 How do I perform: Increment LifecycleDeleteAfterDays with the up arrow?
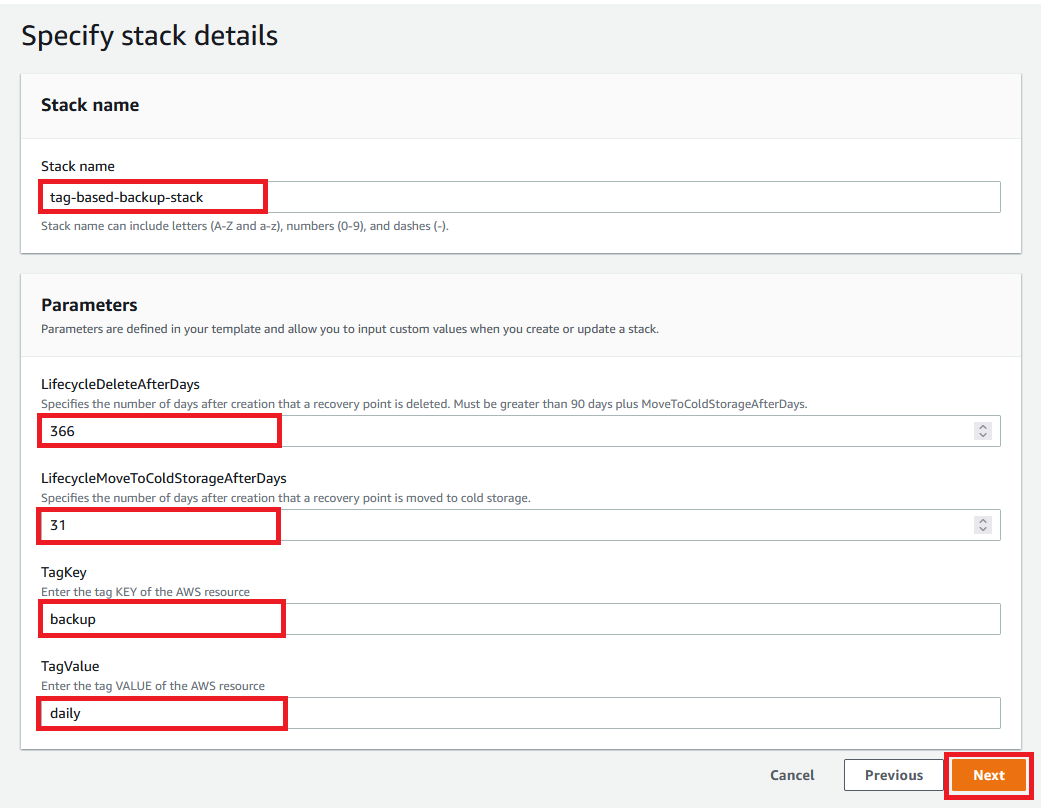pos(983,427)
